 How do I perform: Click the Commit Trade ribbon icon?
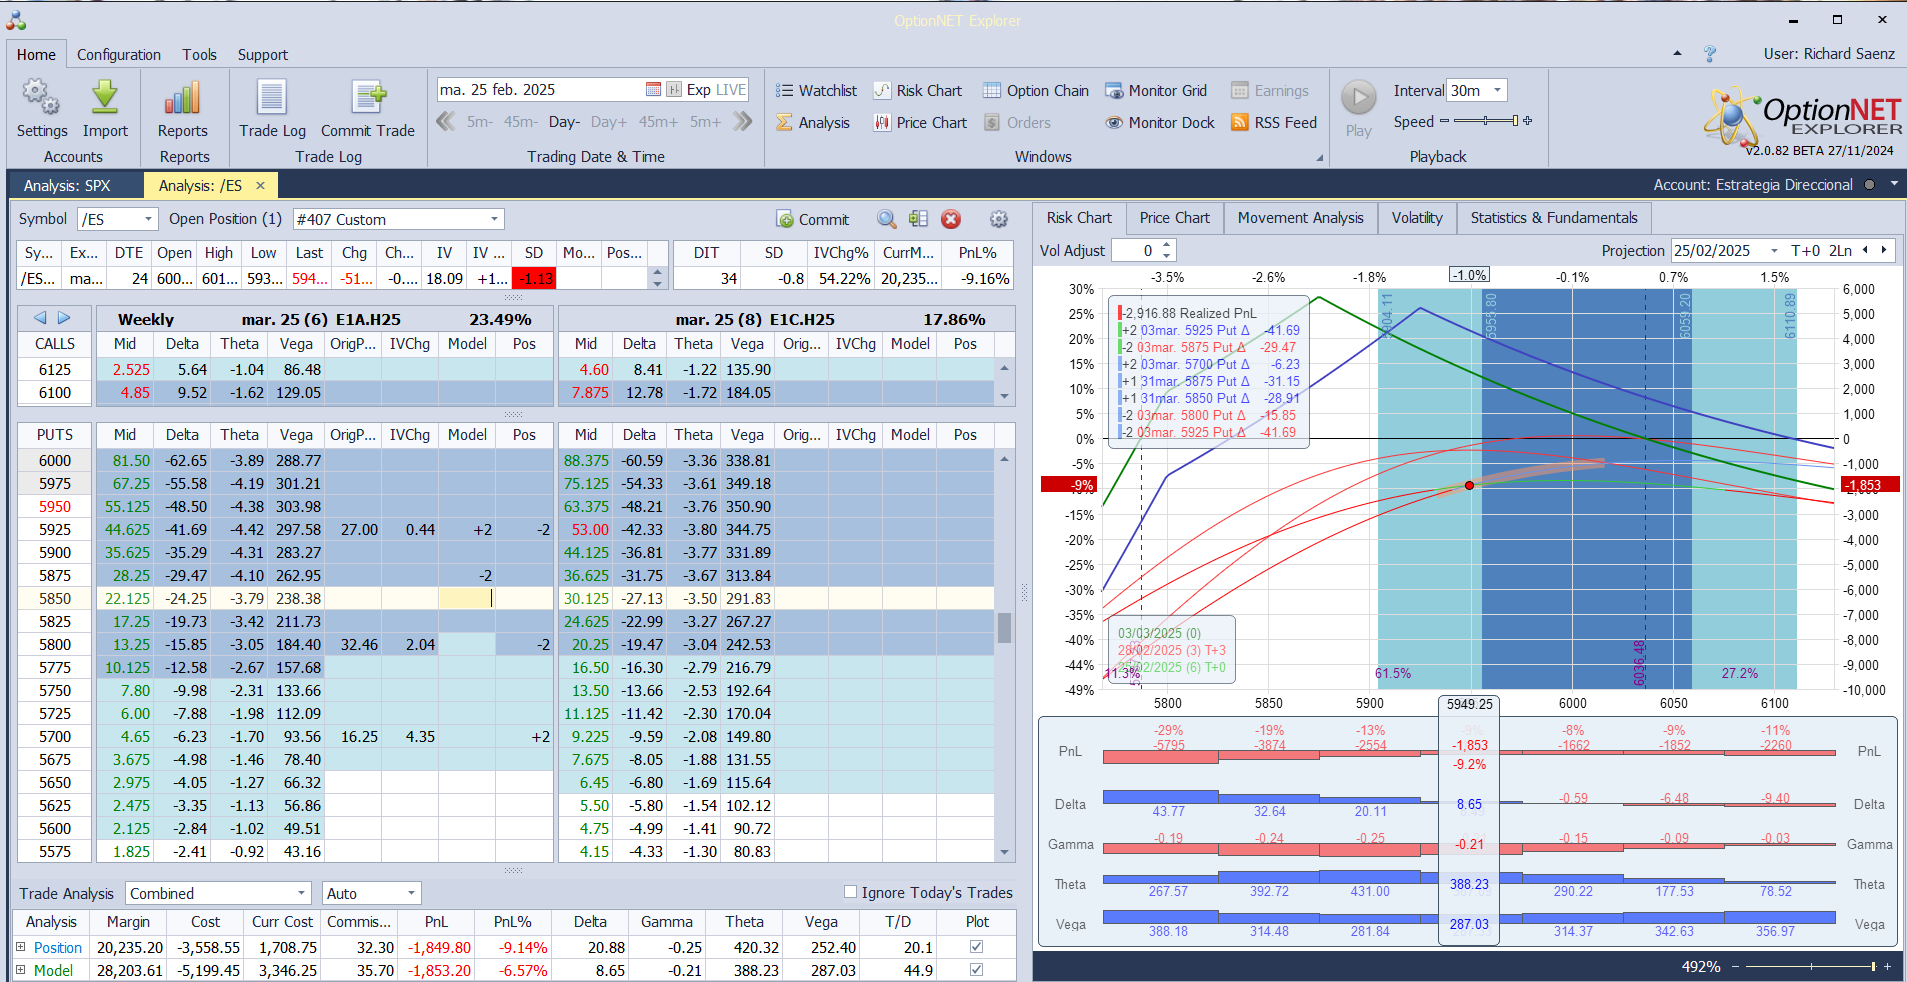368,98
